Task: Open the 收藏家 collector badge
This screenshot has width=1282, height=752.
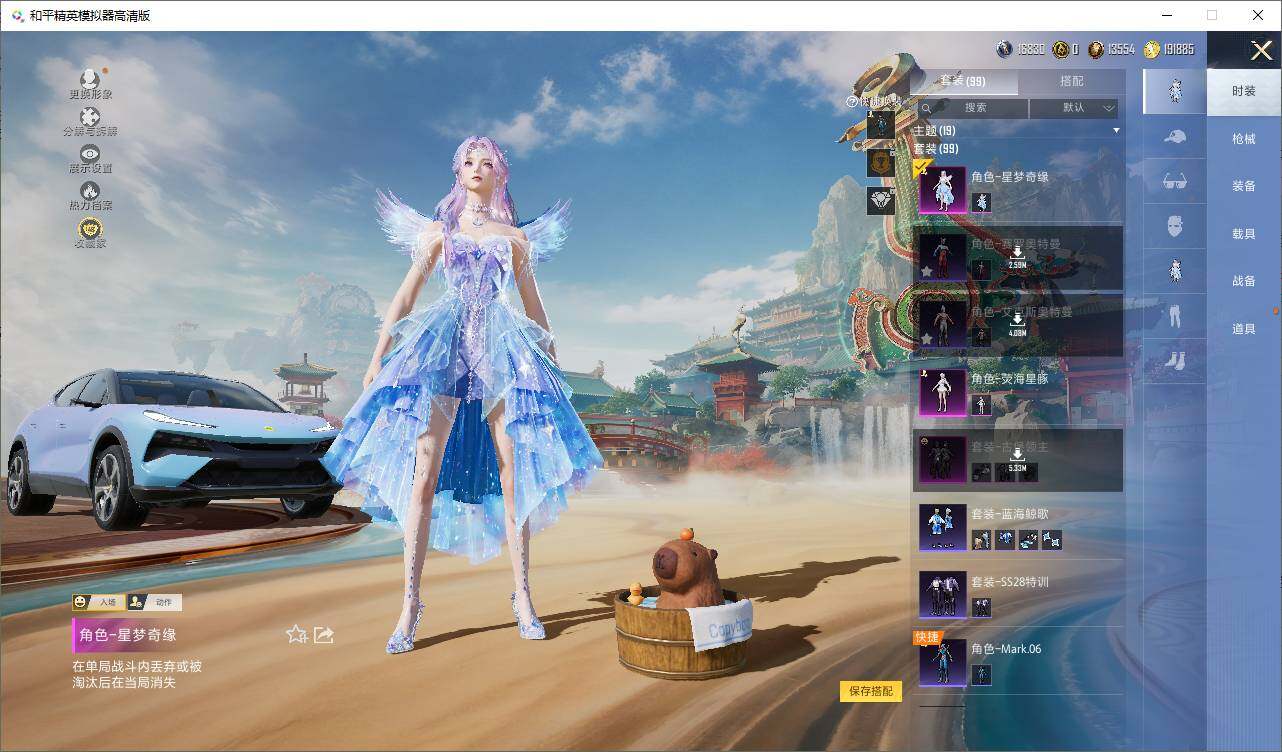Action: (x=90, y=229)
